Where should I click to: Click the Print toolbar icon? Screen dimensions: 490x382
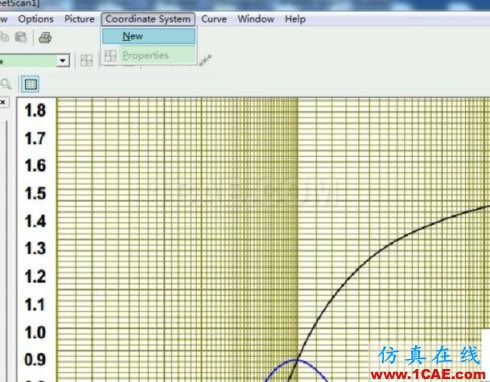[x=45, y=37]
